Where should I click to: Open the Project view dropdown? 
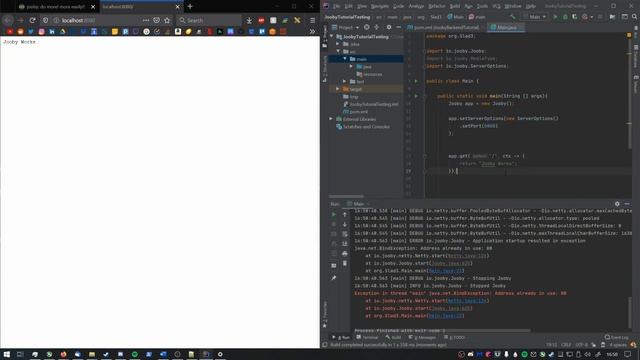point(345,27)
